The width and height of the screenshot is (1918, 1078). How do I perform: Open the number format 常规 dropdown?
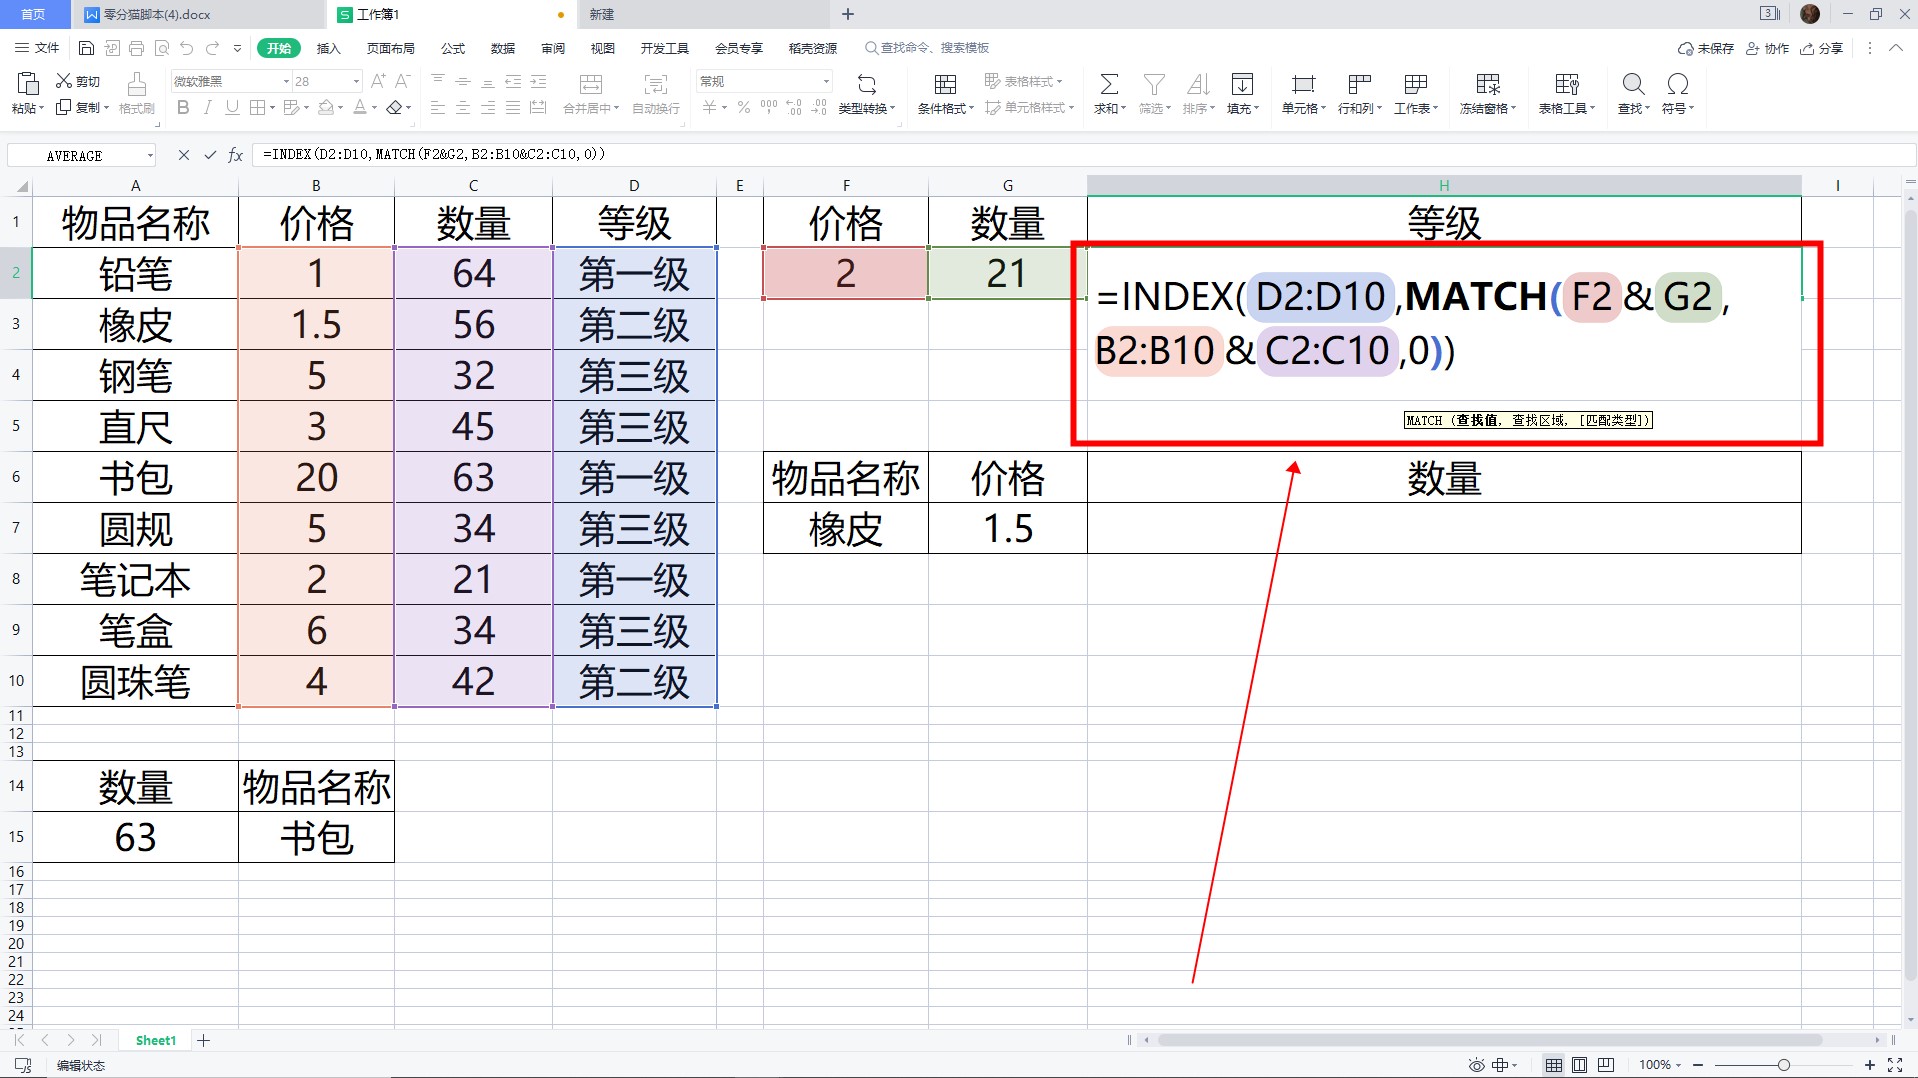click(x=826, y=81)
